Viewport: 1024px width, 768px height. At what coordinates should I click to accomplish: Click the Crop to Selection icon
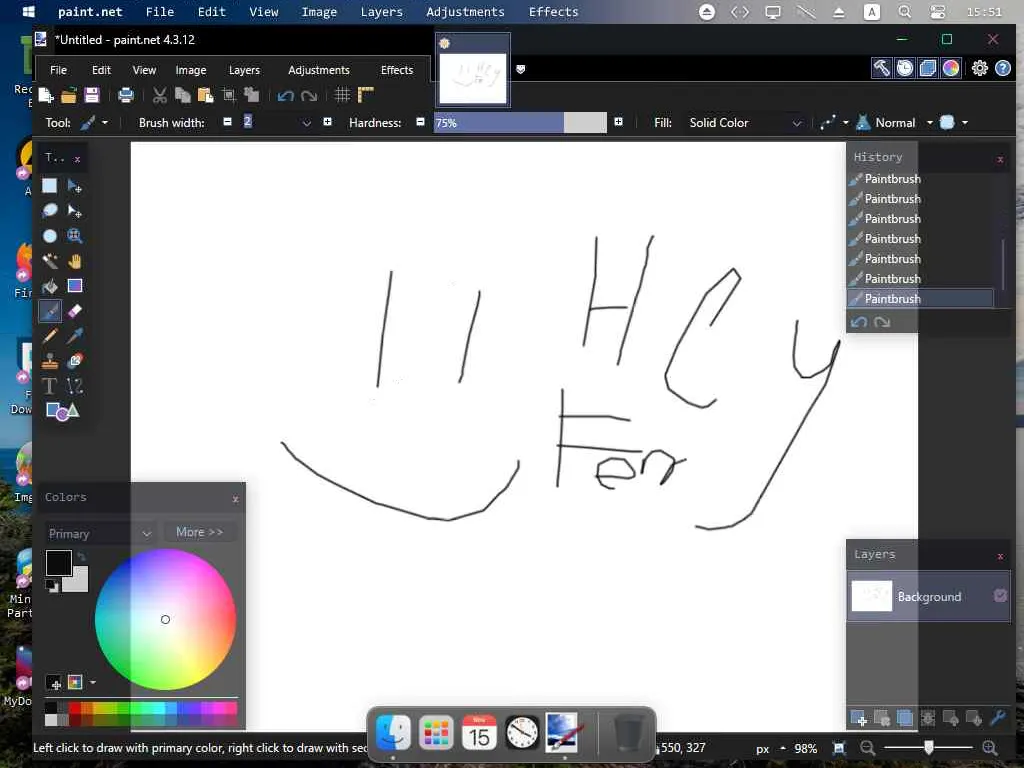point(229,95)
